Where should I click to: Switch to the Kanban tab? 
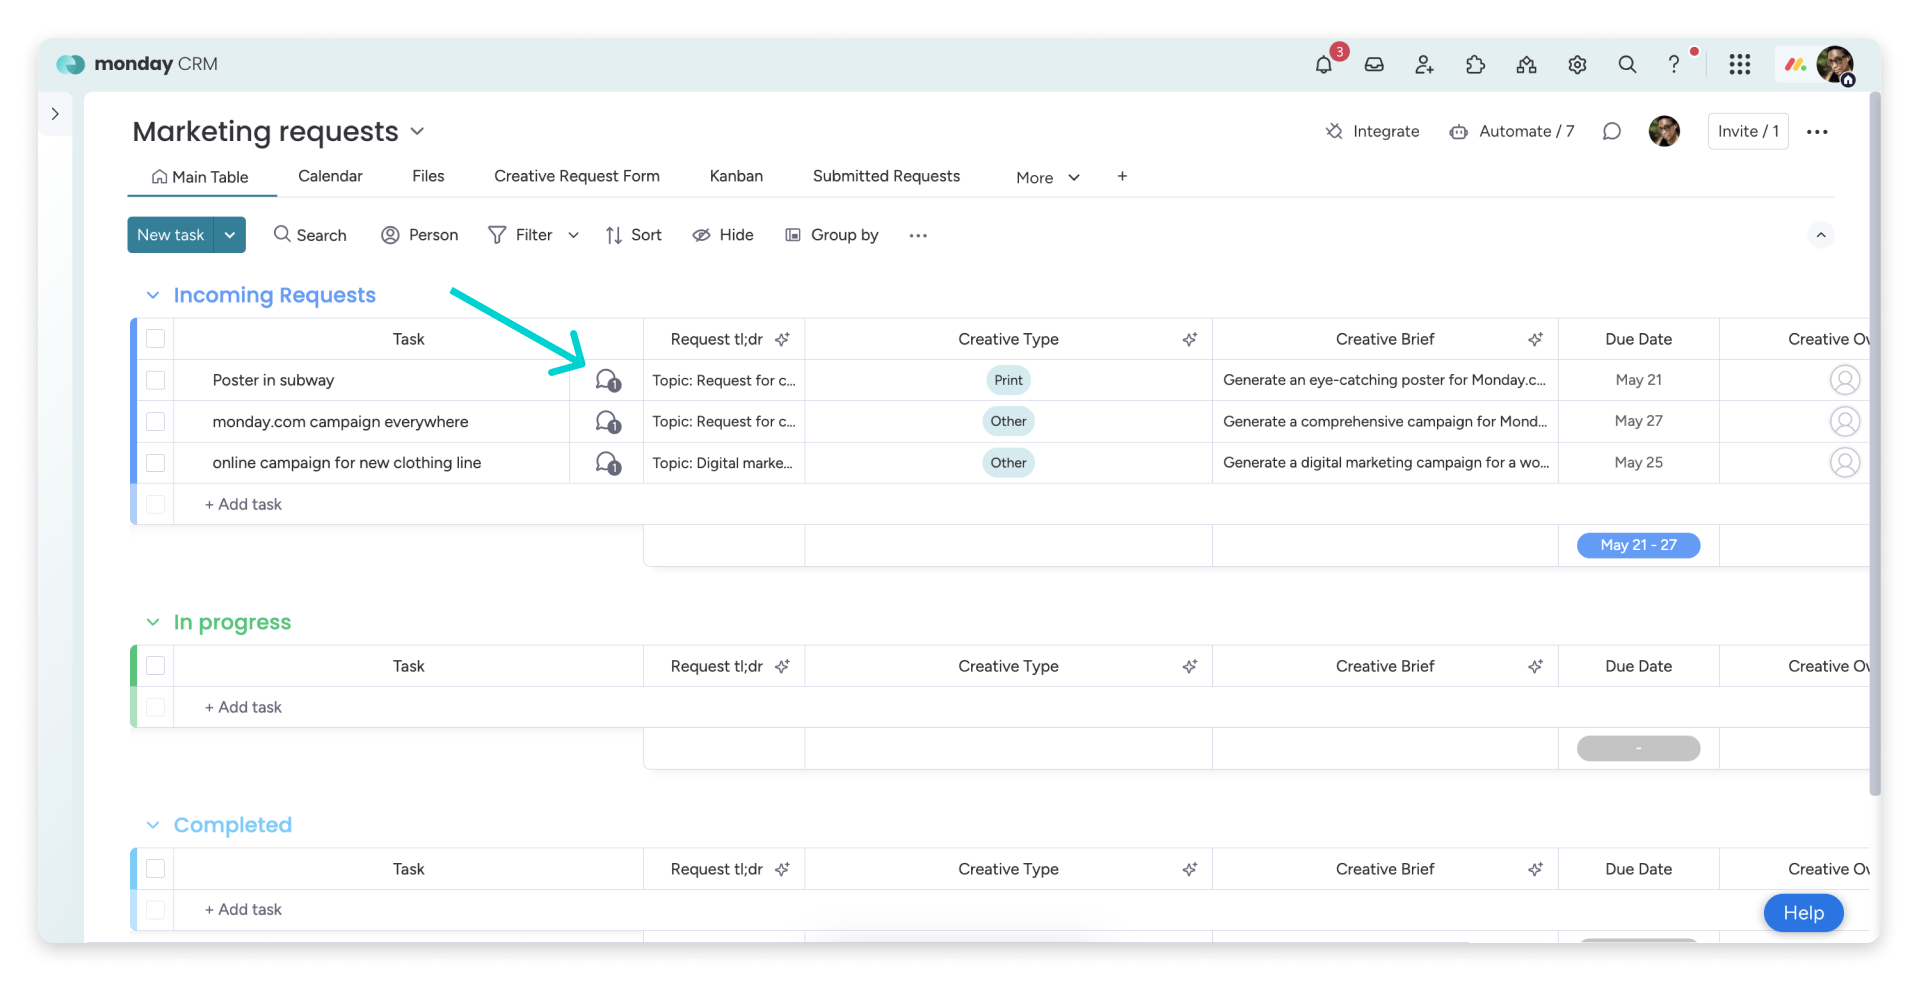click(736, 176)
